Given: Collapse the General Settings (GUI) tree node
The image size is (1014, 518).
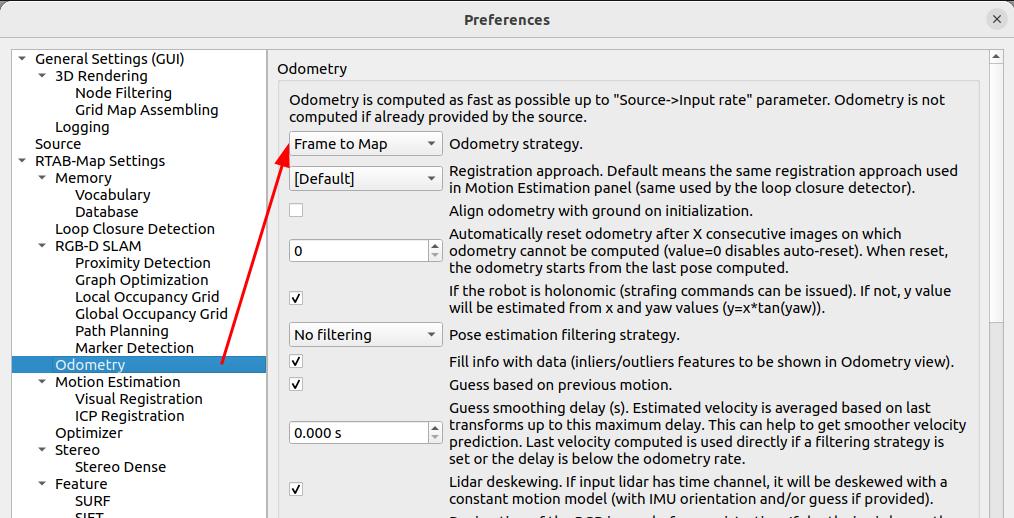Looking at the screenshot, I should tap(23, 59).
